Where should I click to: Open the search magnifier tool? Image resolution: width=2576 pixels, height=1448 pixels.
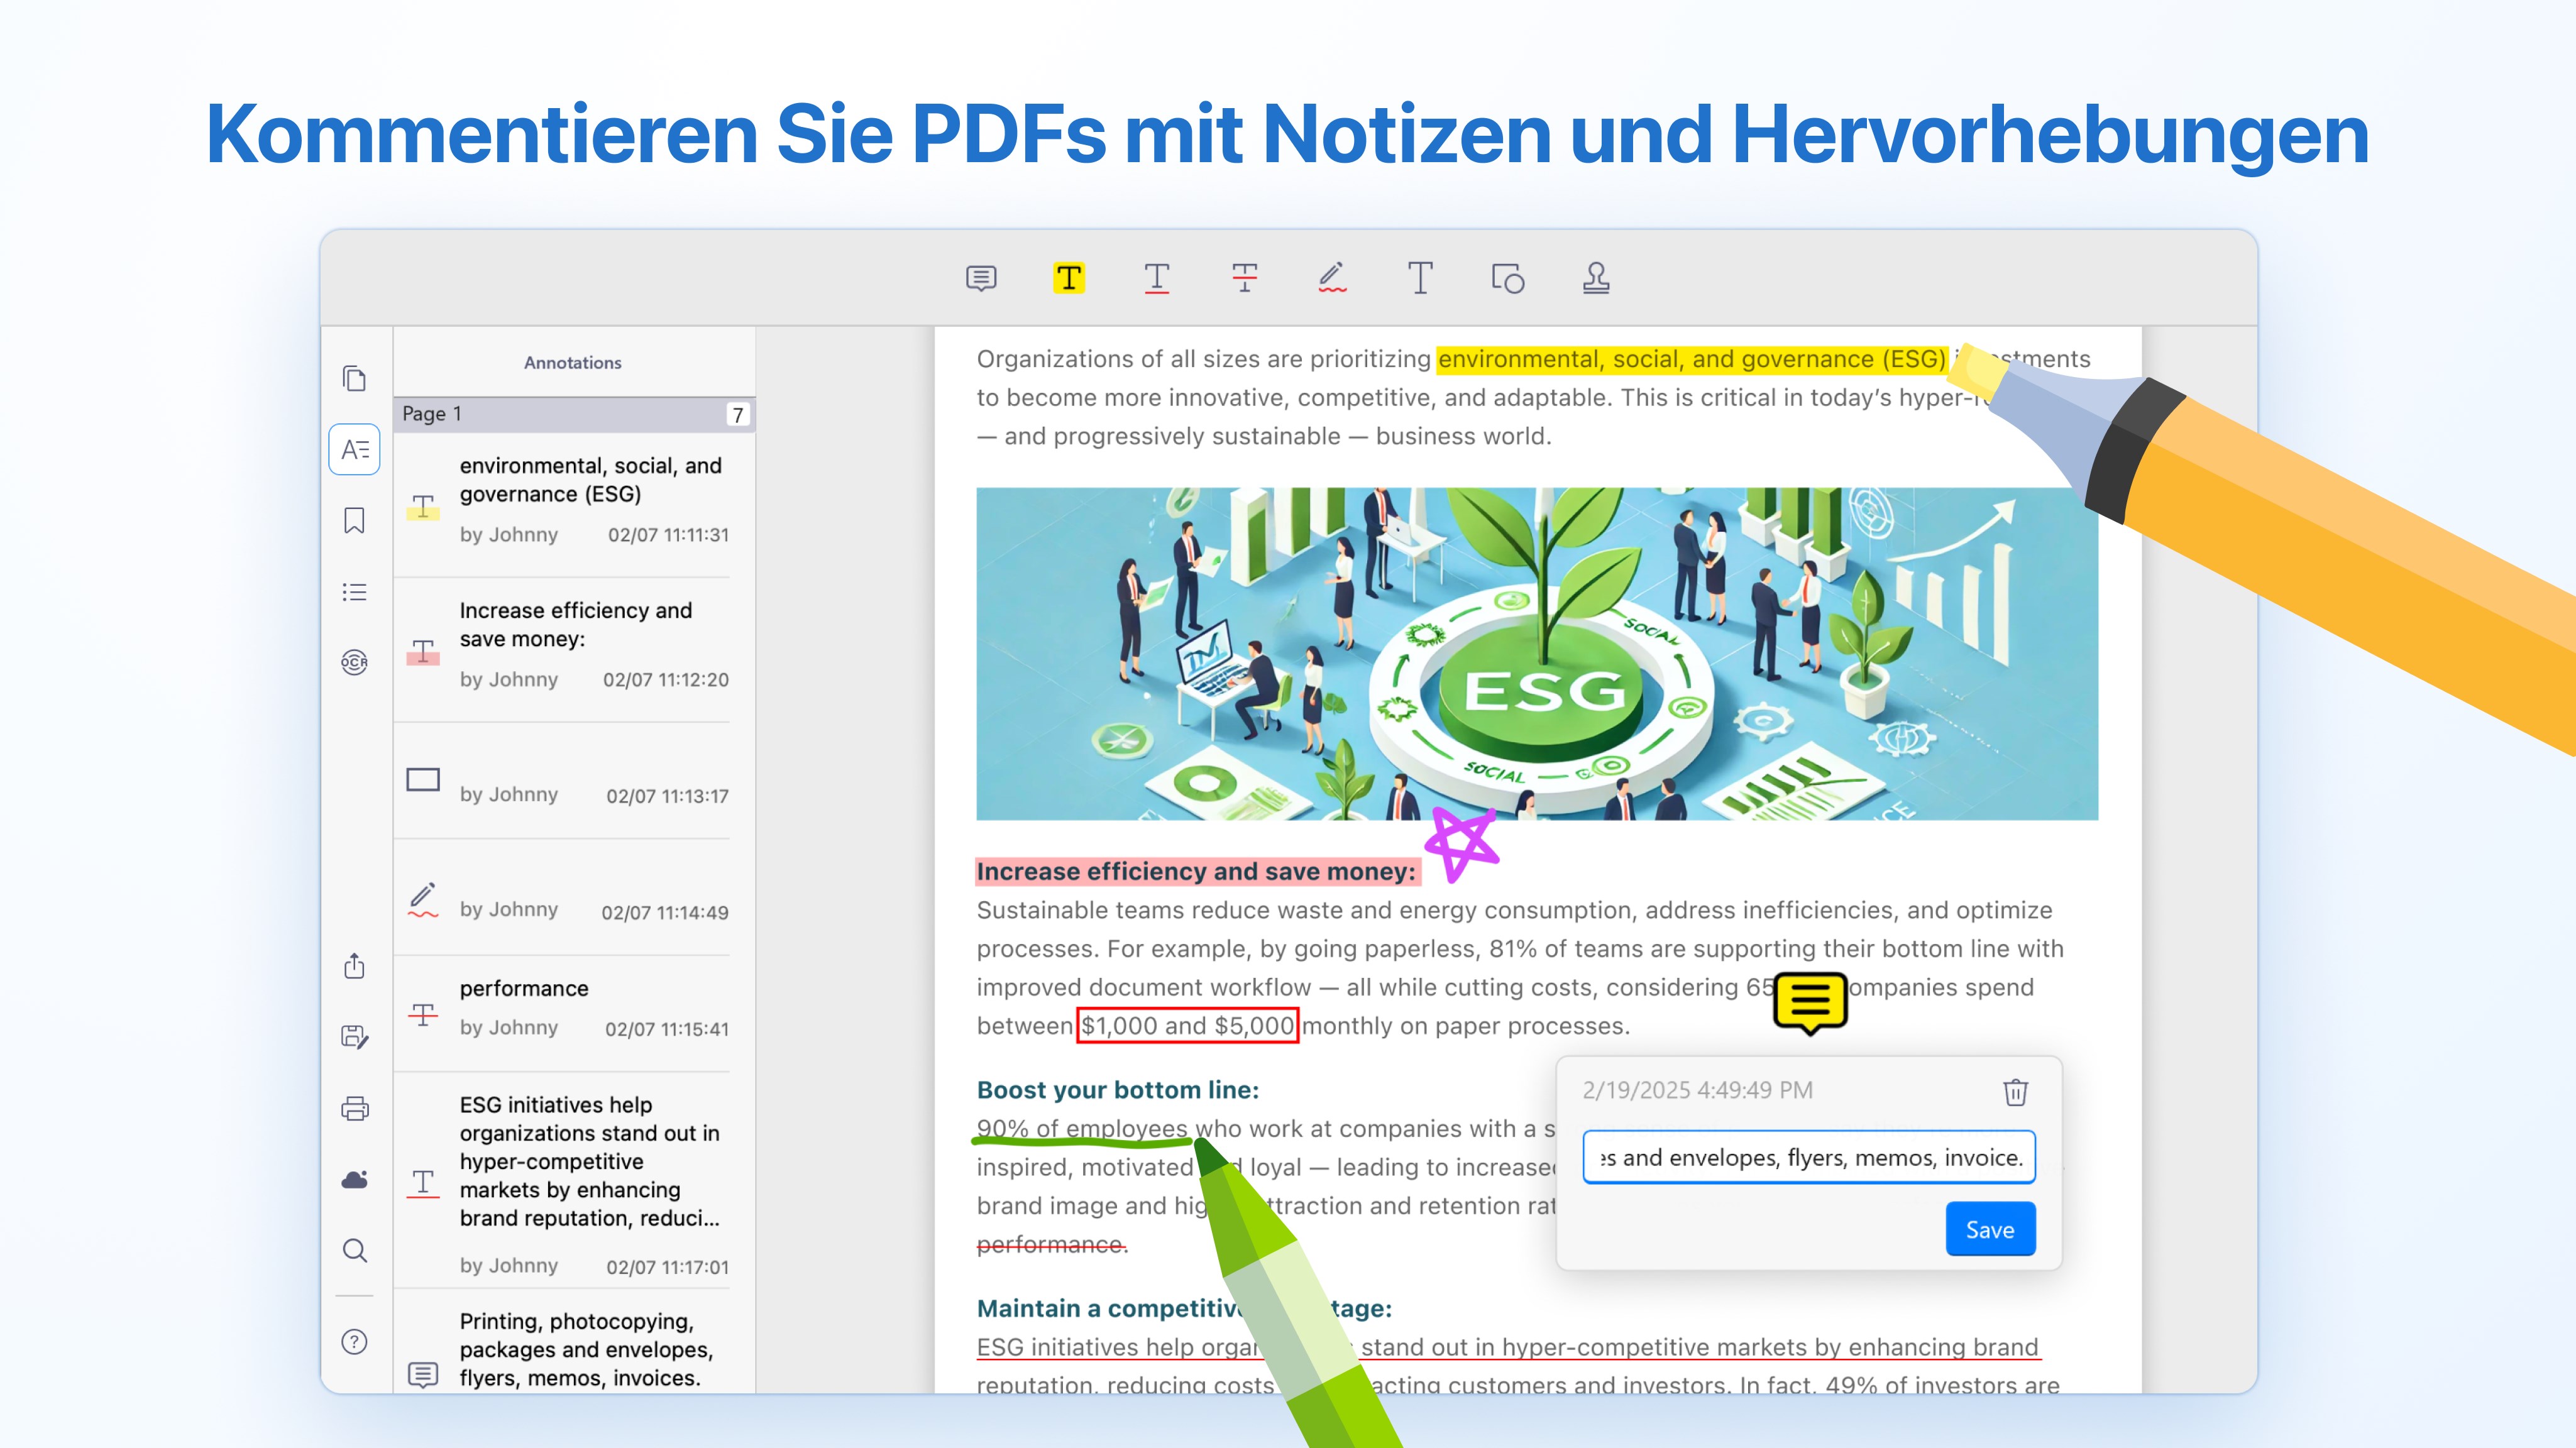[354, 1250]
